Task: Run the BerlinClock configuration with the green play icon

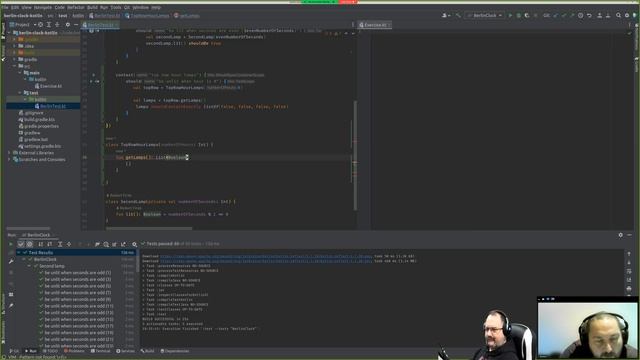Action: point(510,16)
